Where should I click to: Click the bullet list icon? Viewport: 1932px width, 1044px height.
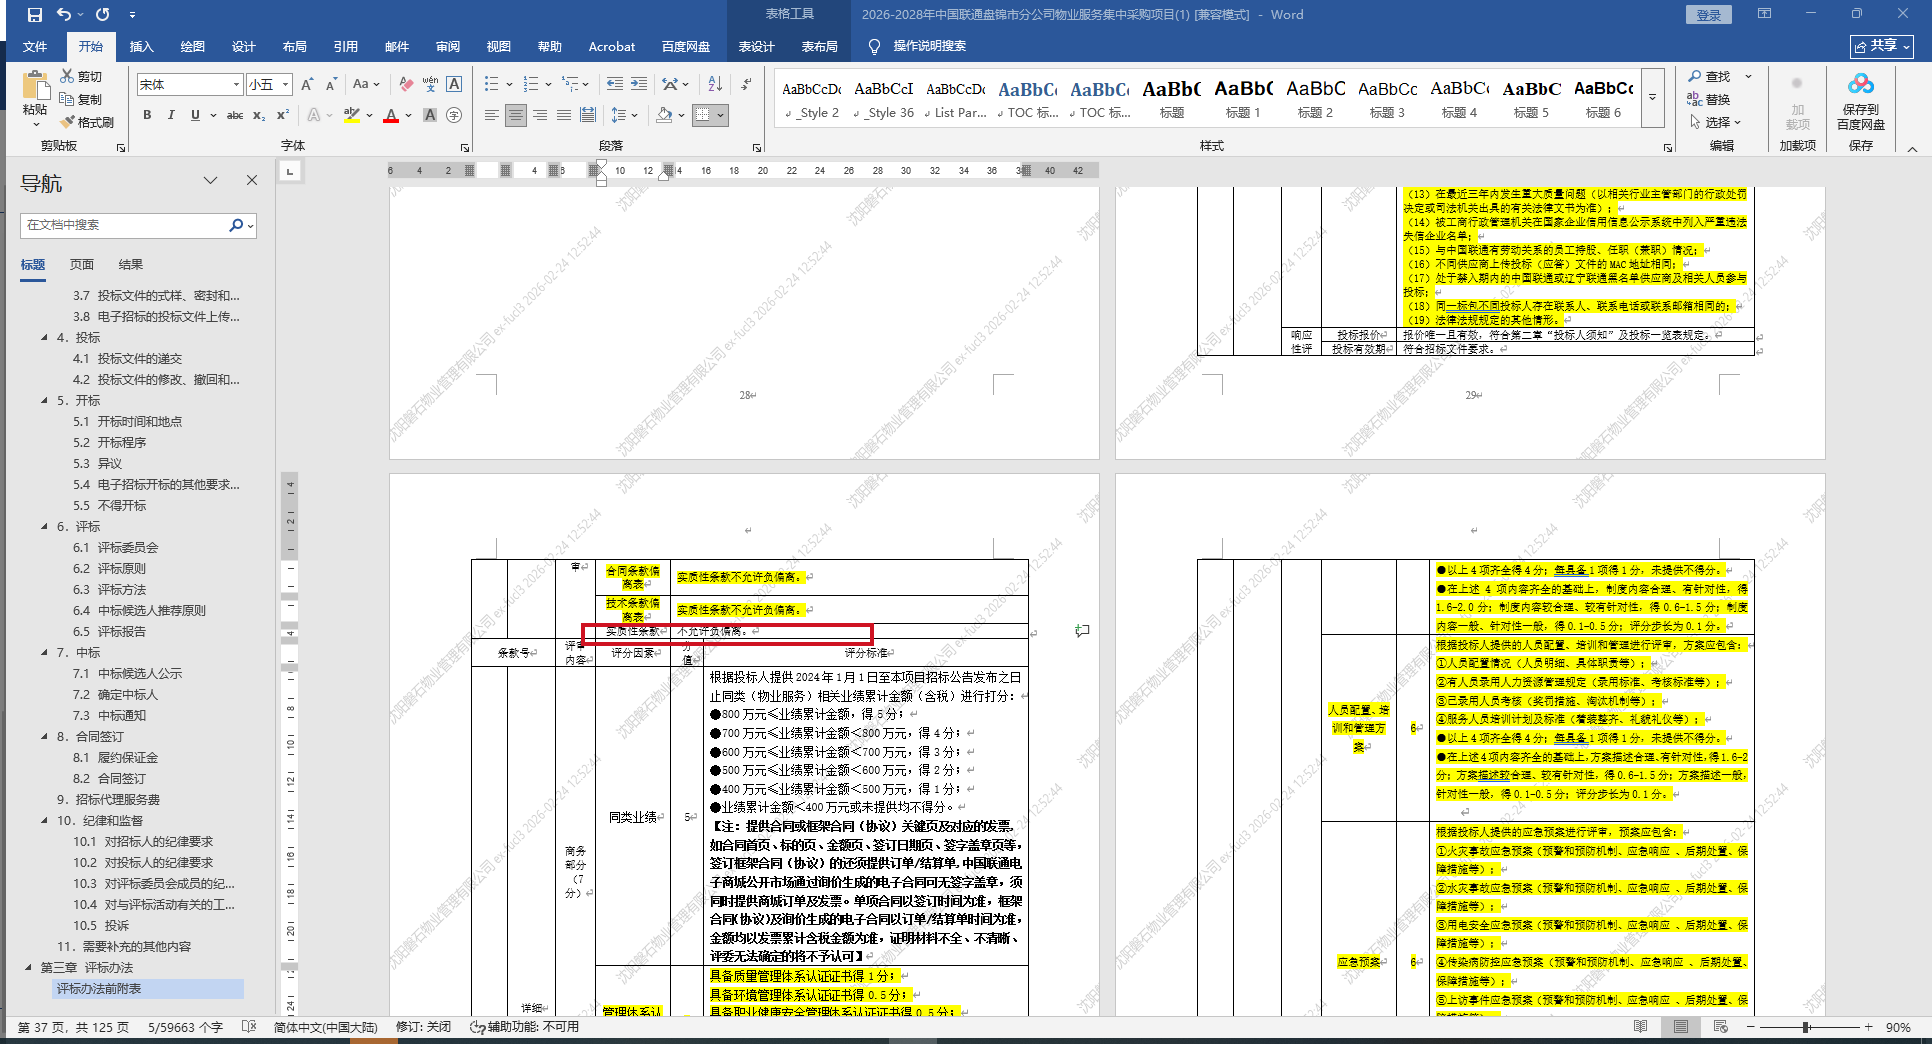(491, 84)
